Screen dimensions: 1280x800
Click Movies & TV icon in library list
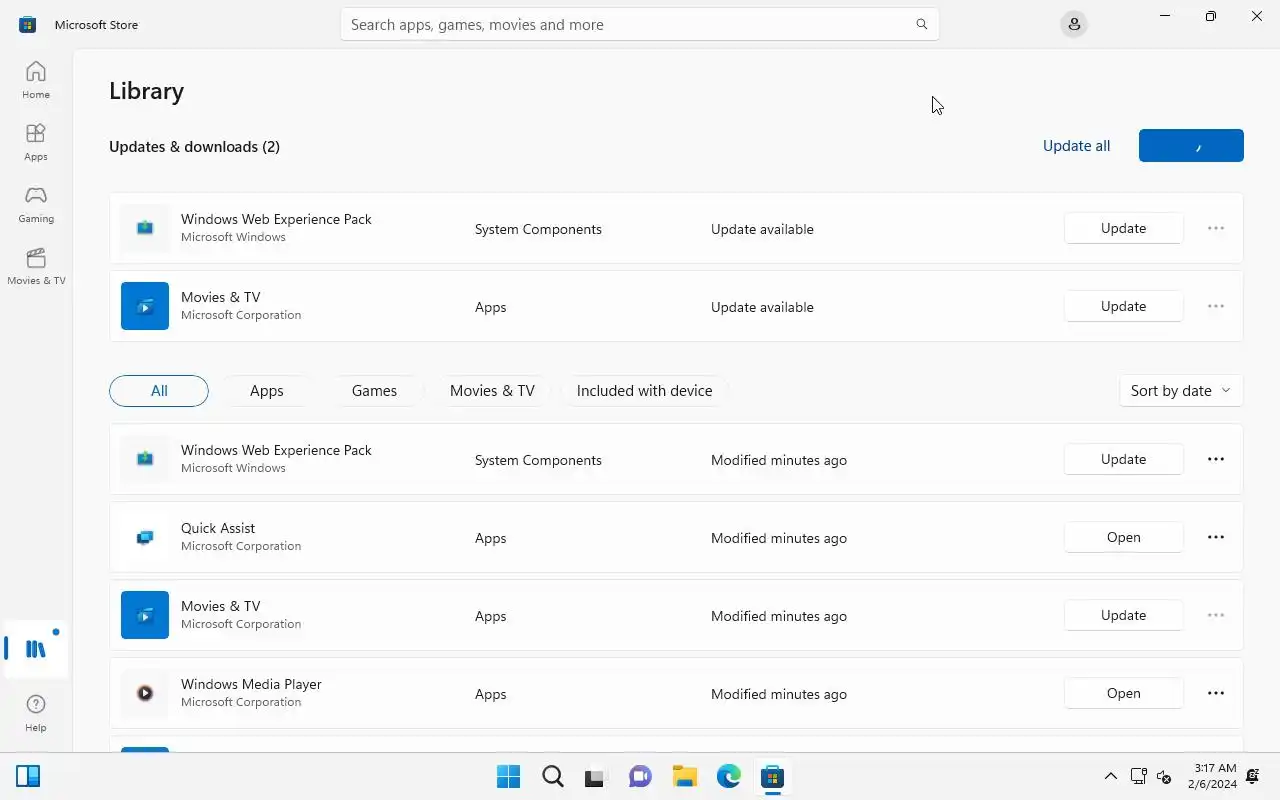click(x=145, y=615)
